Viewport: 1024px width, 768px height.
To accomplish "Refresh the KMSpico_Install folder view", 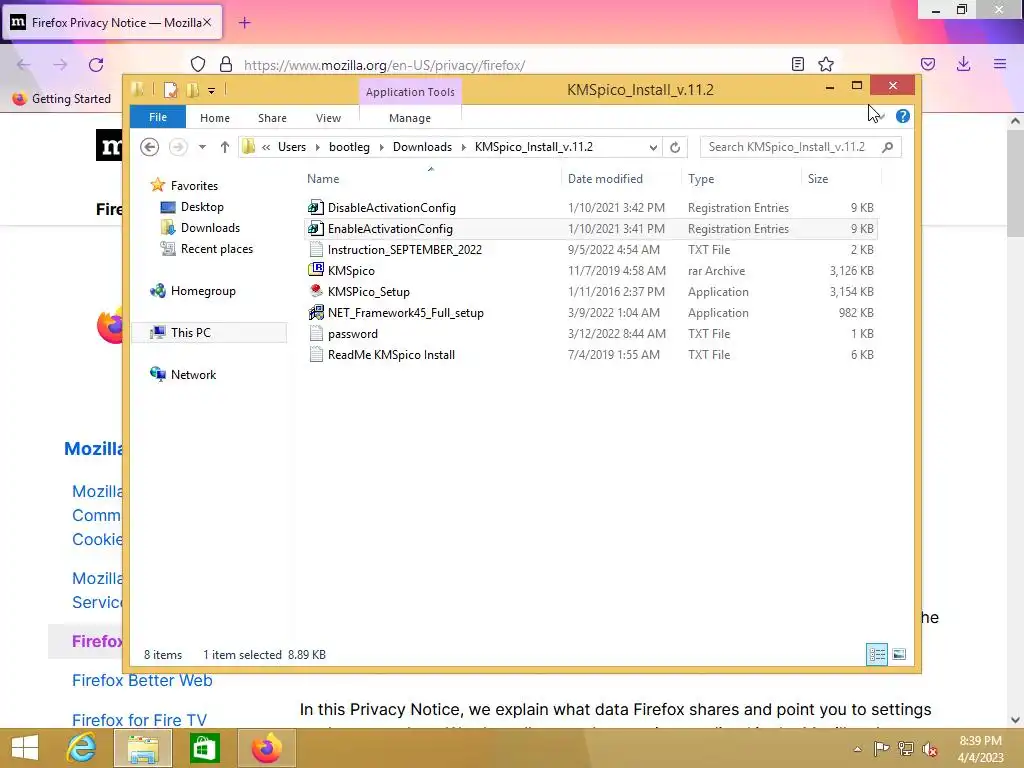I will 675,148.
